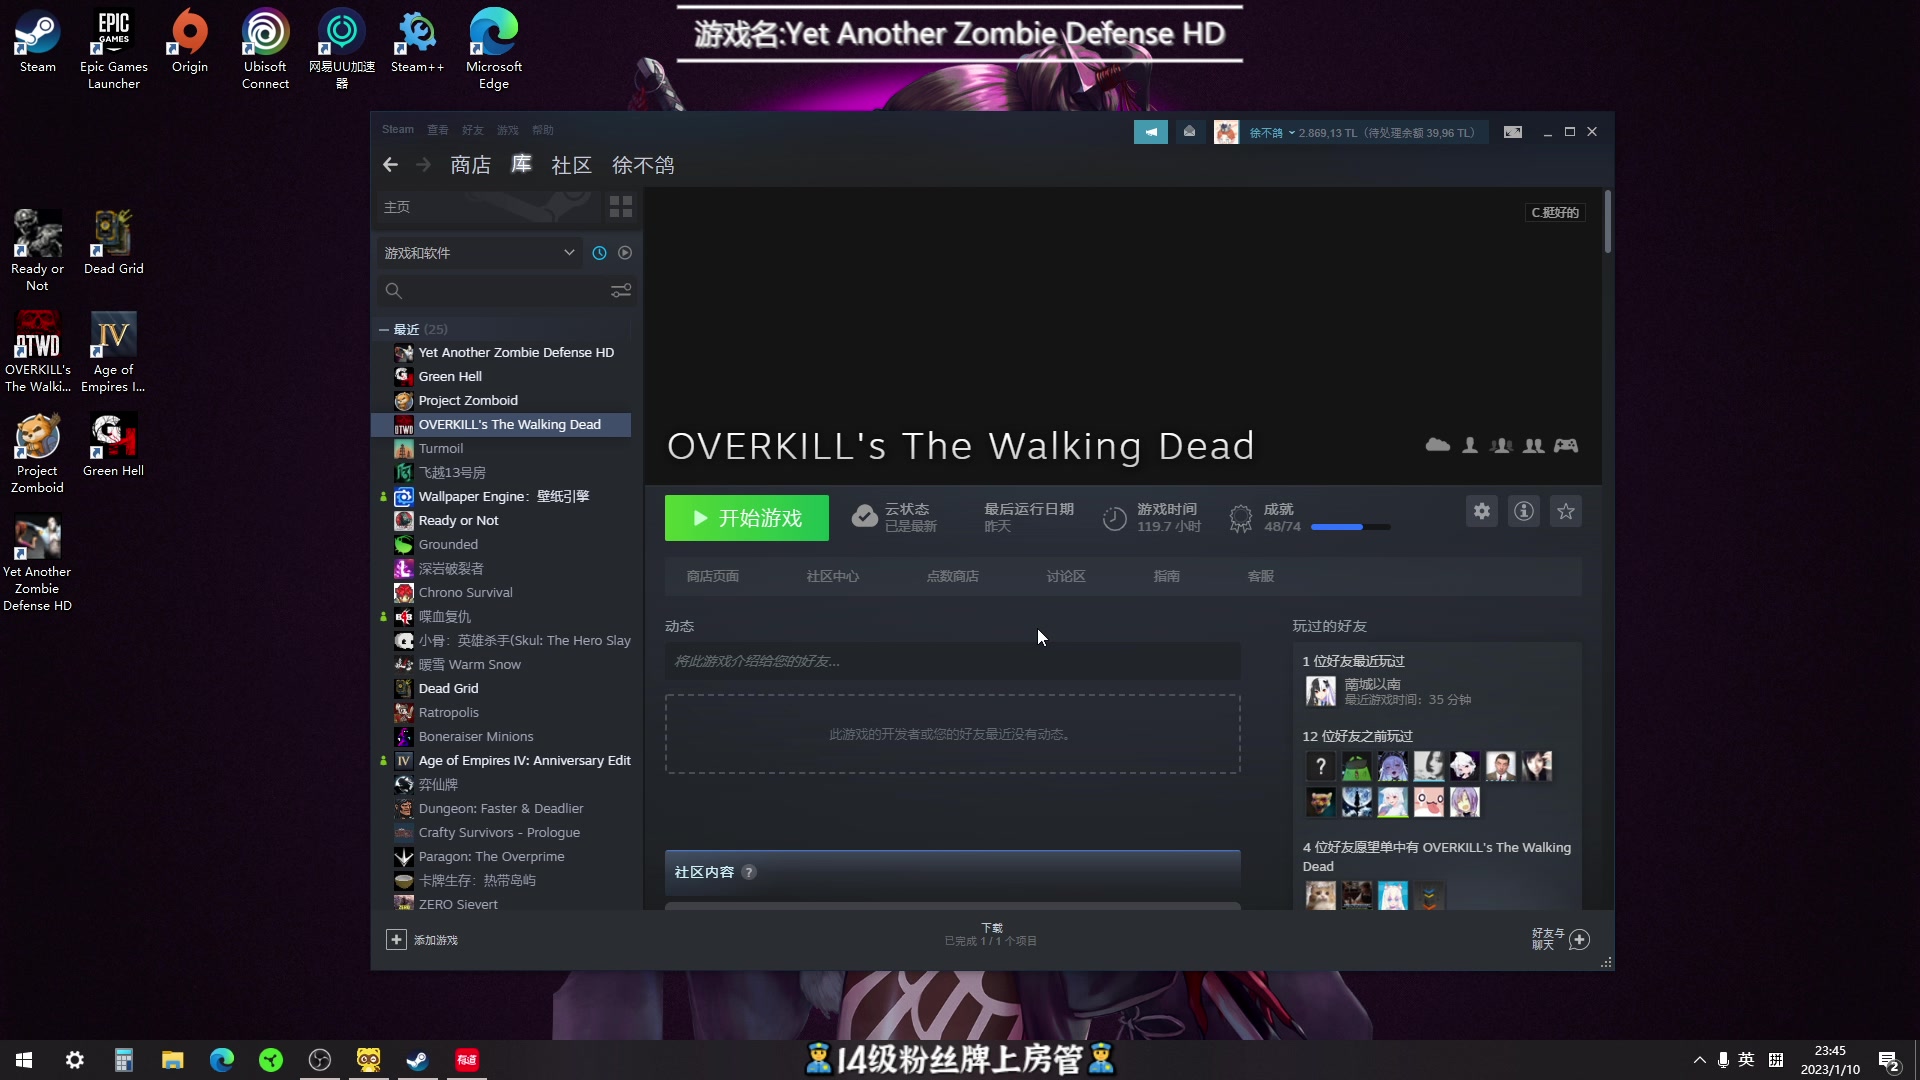Click the controller support icon
Image resolution: width=1920 pixels, height=1080 pixels.
point(1565,445)
